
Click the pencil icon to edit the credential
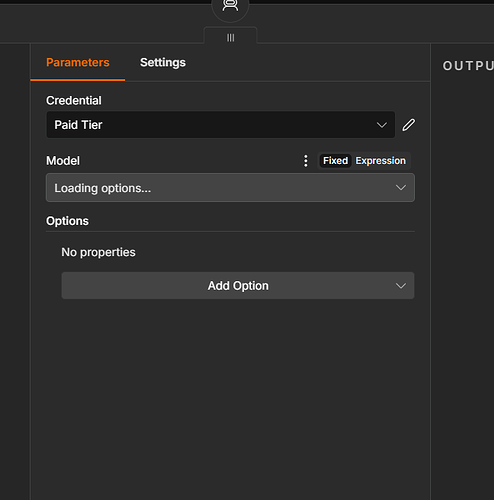[408, 125]
